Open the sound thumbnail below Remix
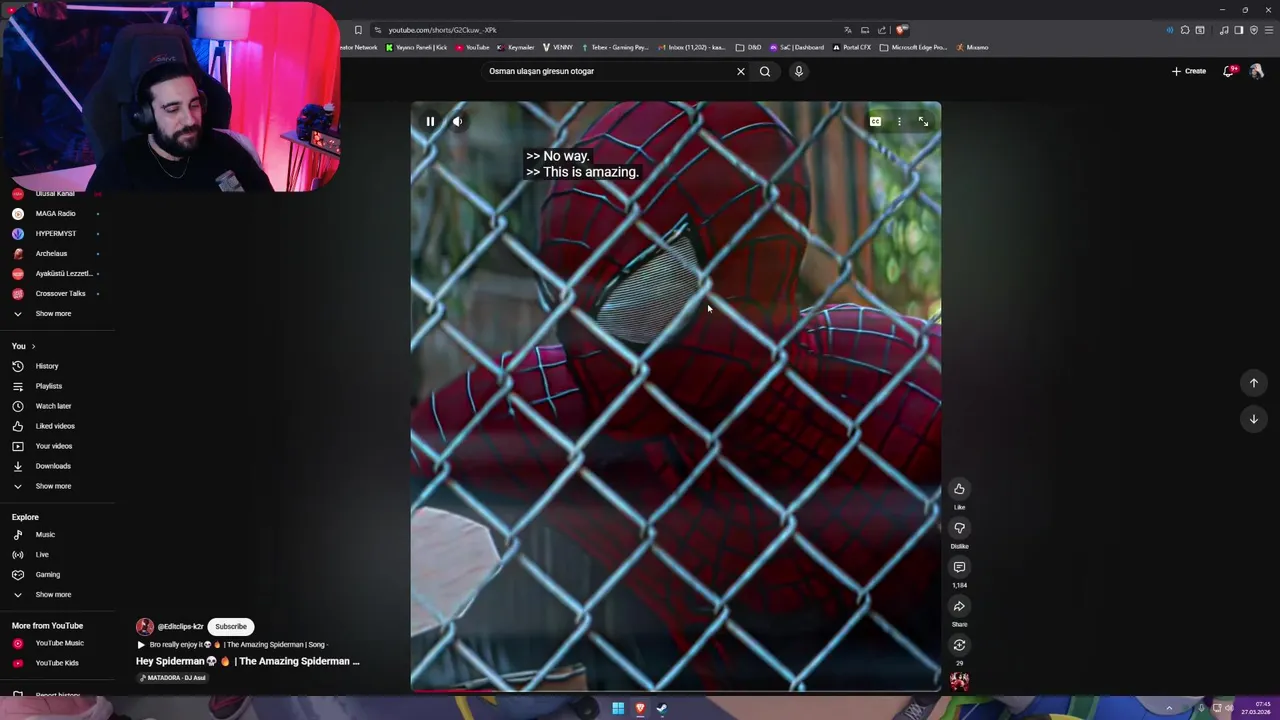Screen dimensions: 1280x720 click(959, 682)
